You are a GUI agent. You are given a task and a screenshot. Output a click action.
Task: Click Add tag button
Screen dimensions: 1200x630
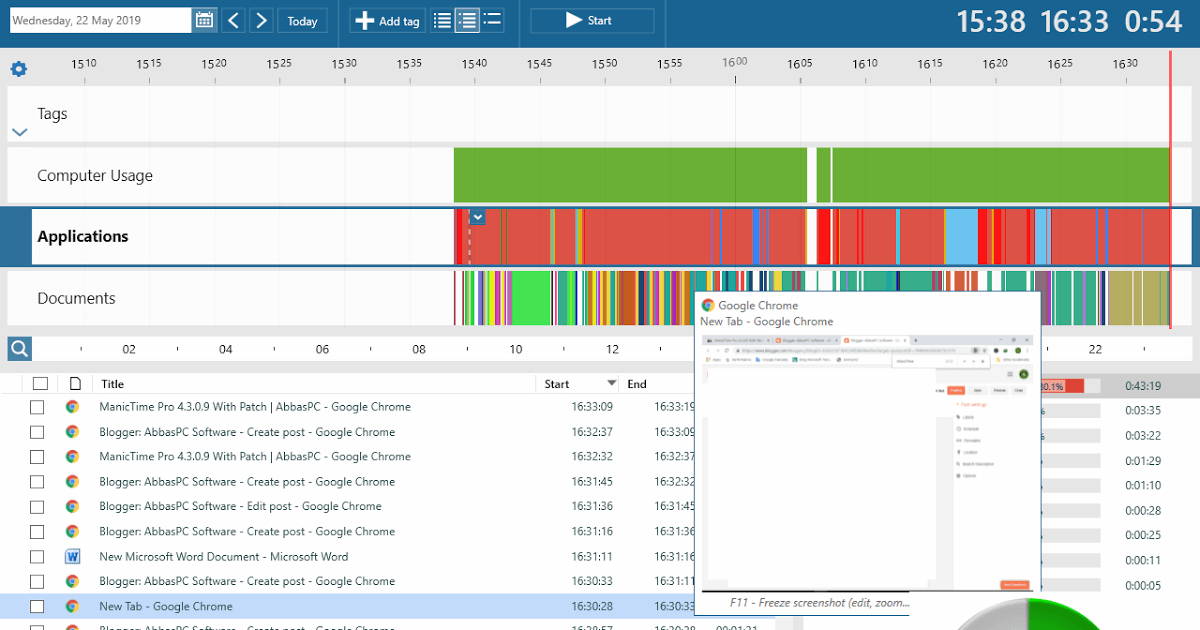(389, 20)
